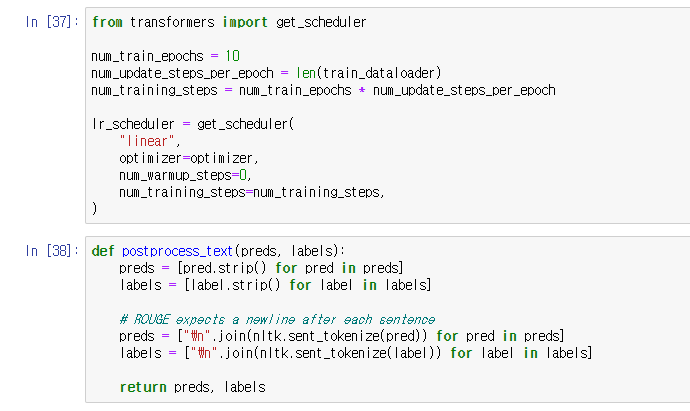Select the In [37] cell prompt

pyautogui.click(x=52, y=22)
